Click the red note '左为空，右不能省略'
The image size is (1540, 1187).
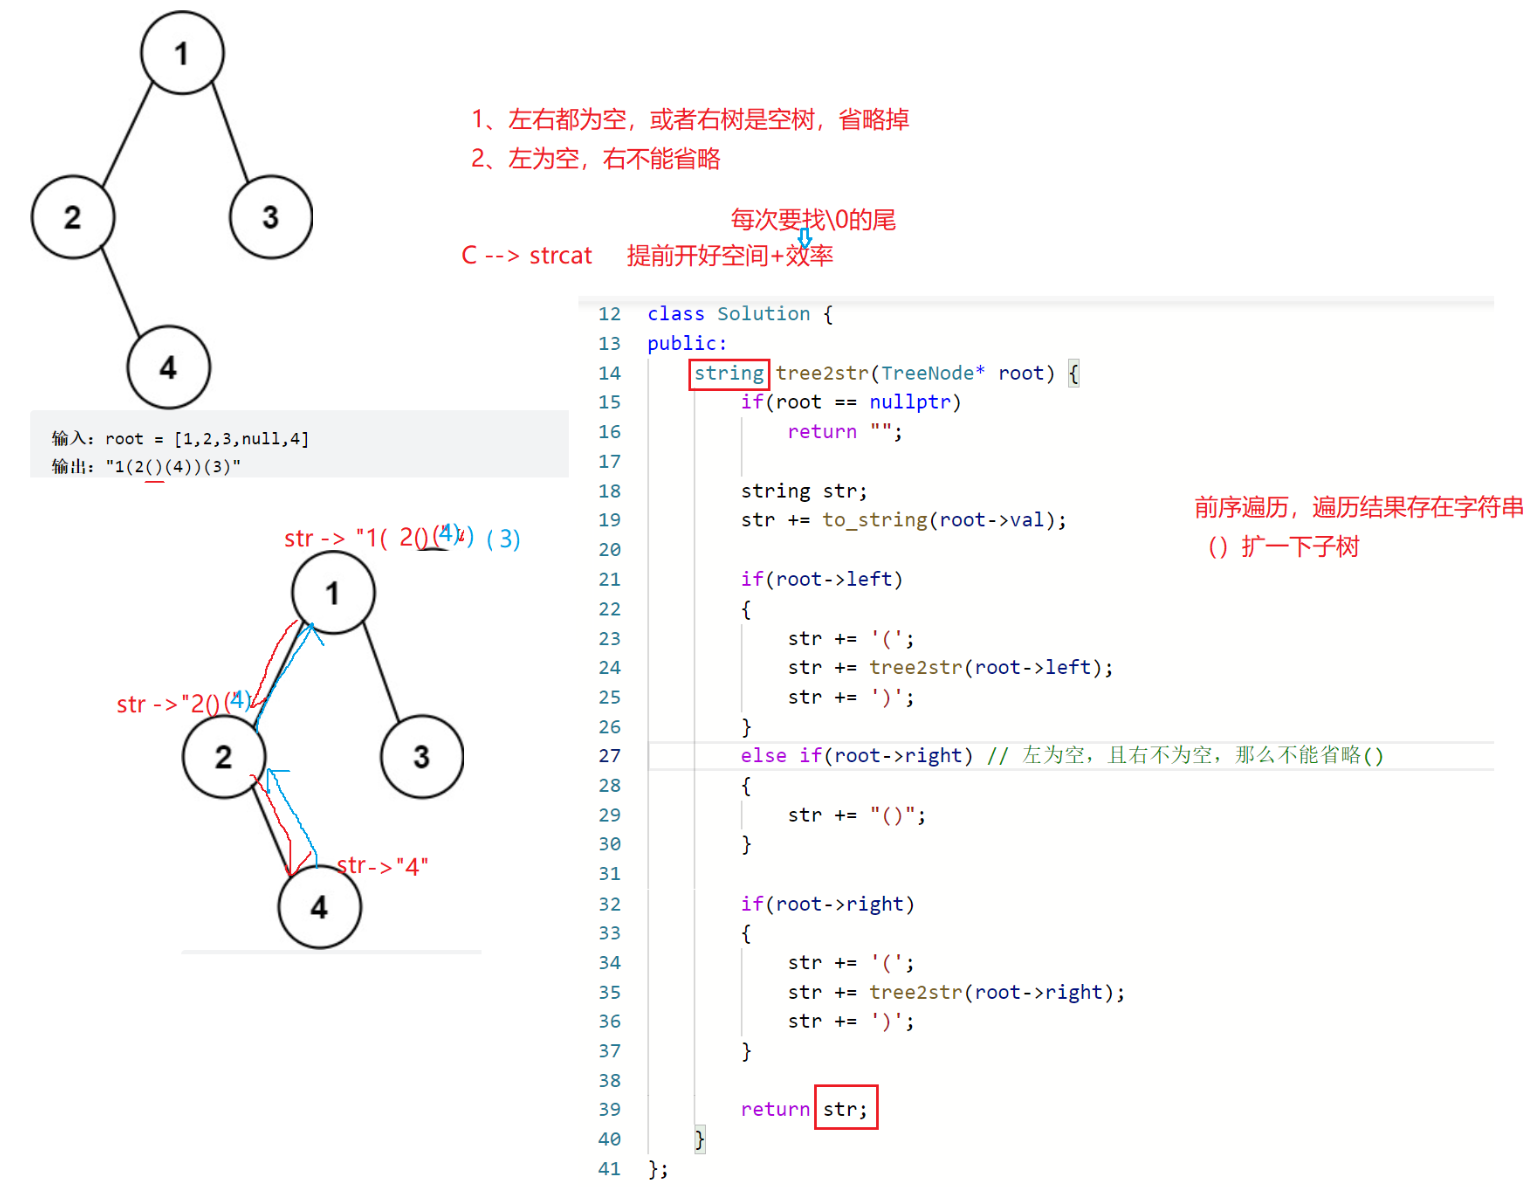coord(596,159)
